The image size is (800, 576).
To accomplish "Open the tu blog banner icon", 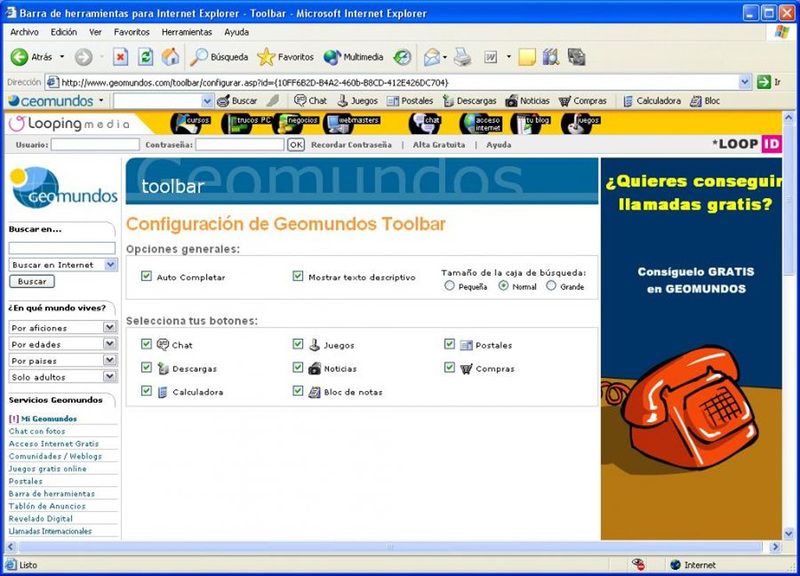I will [530, 123].
